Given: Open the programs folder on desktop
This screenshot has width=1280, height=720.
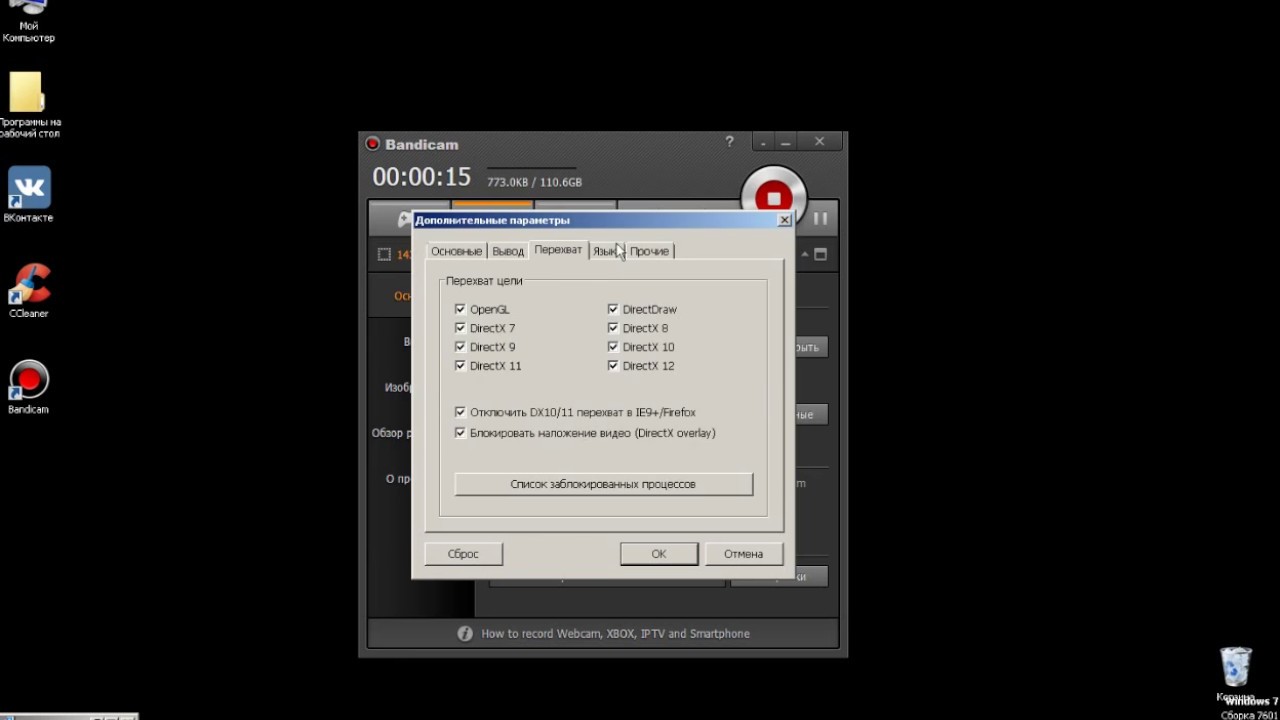Looking at the screenshot, I should click(x=28, y=105).
